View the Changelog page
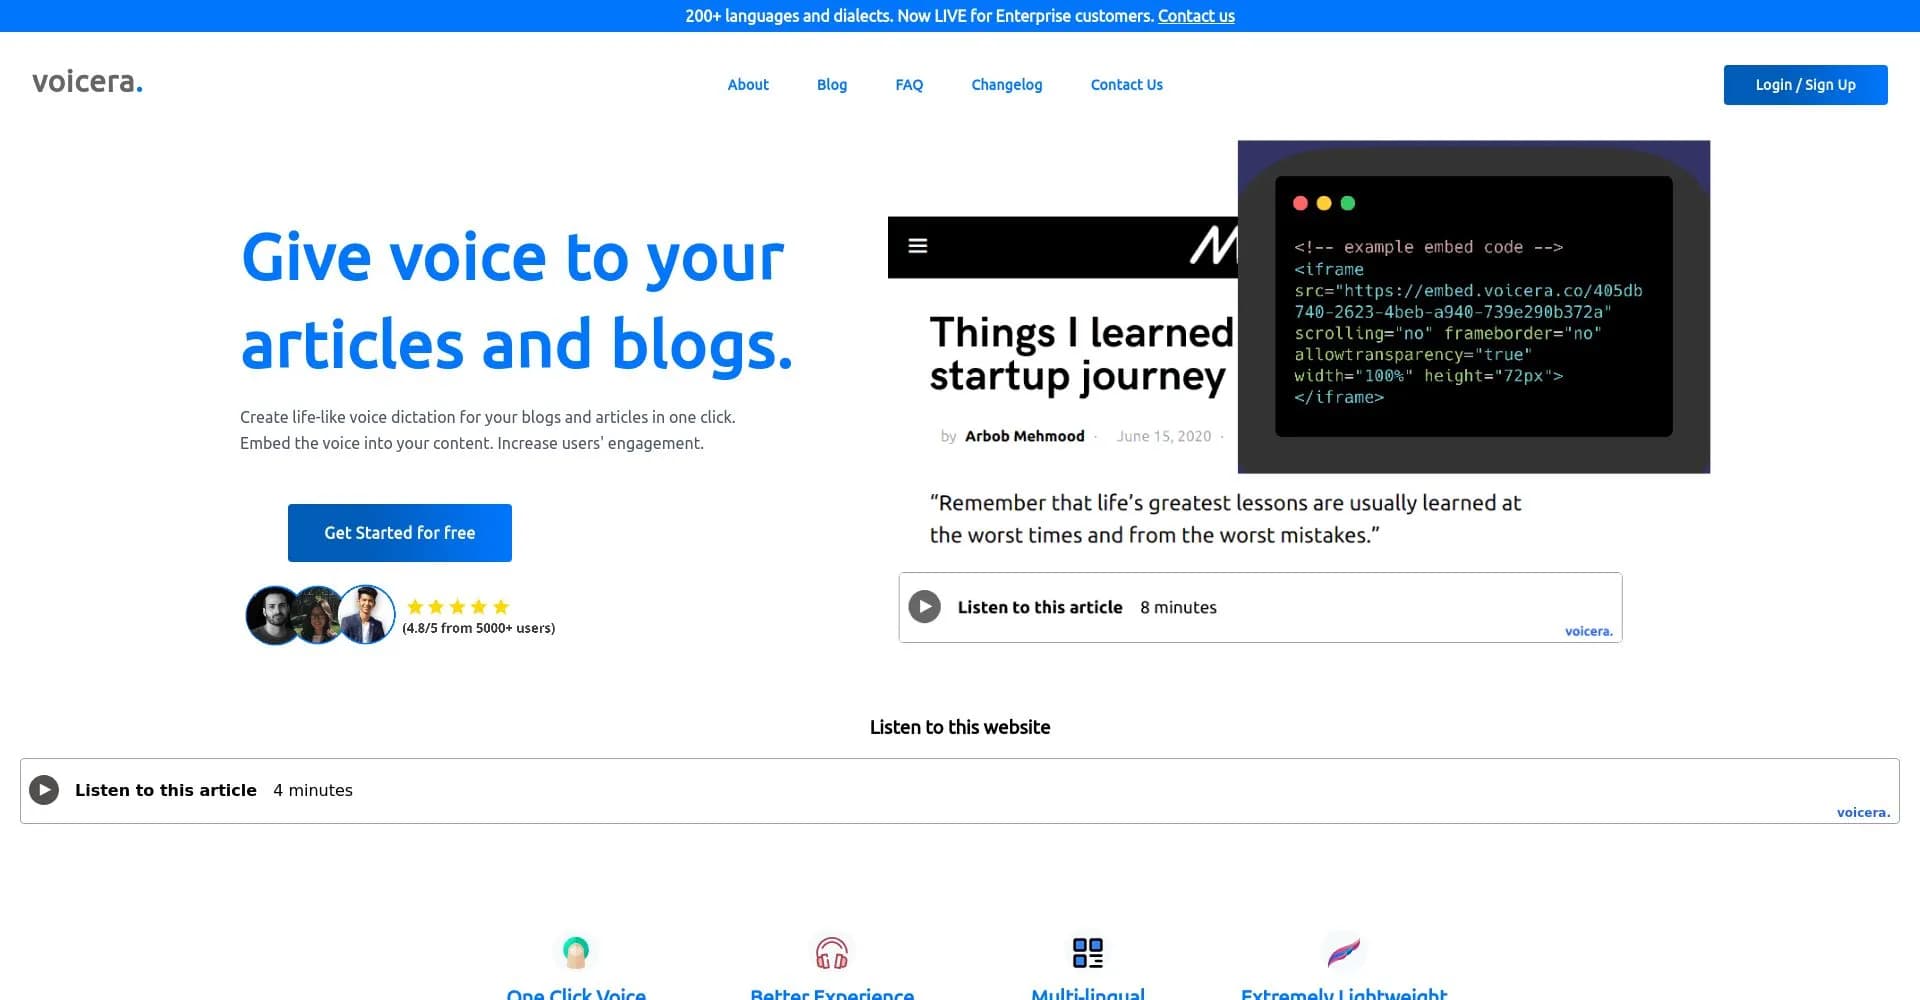Viewport: 1920px width, 1000px height. [x=1006, y=85]
